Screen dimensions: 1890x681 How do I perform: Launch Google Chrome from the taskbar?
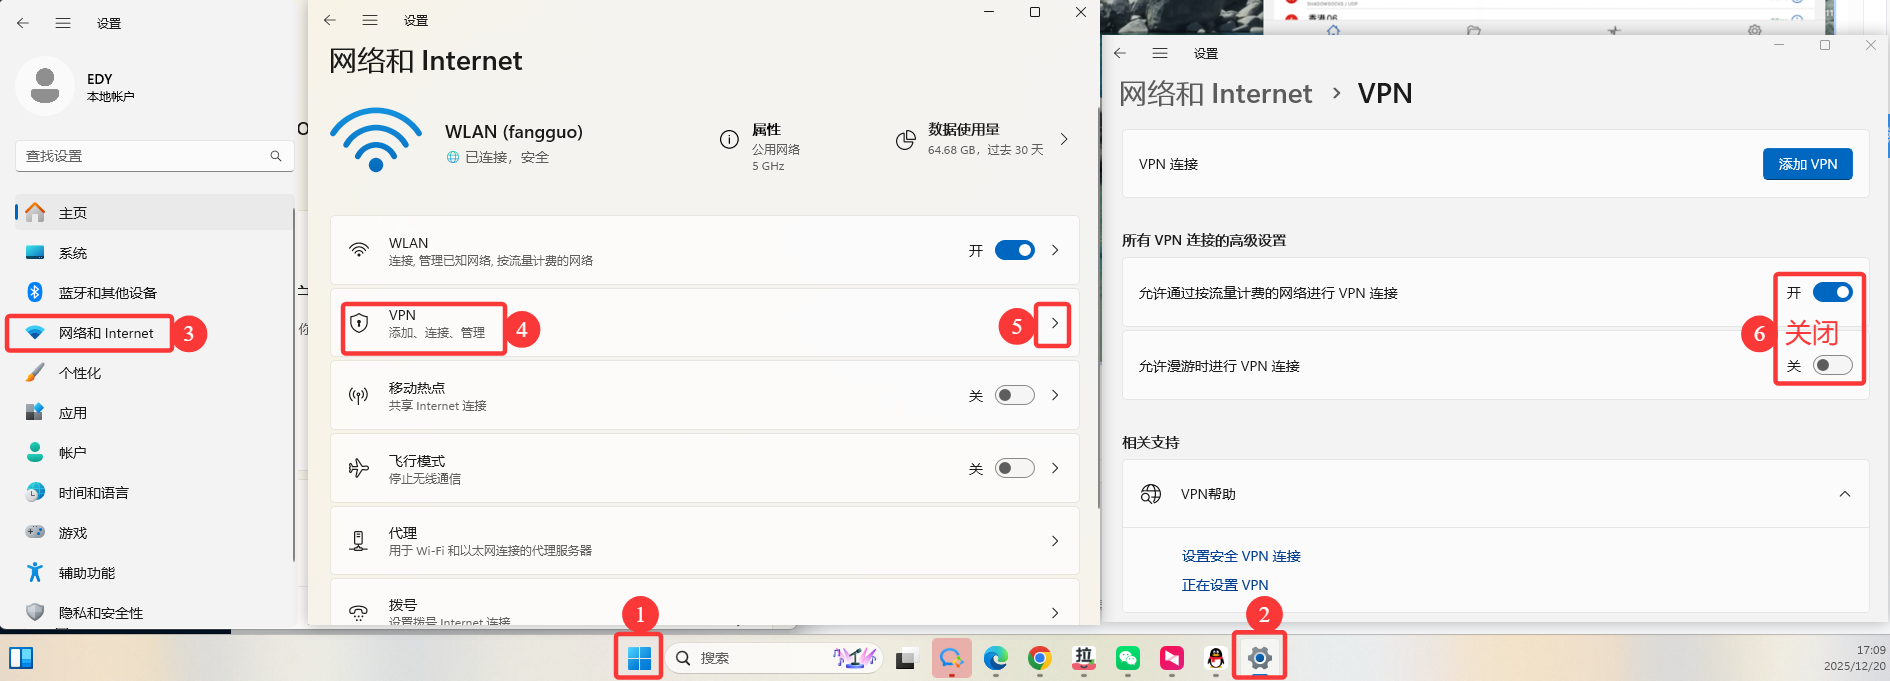tap(1039, 658)
